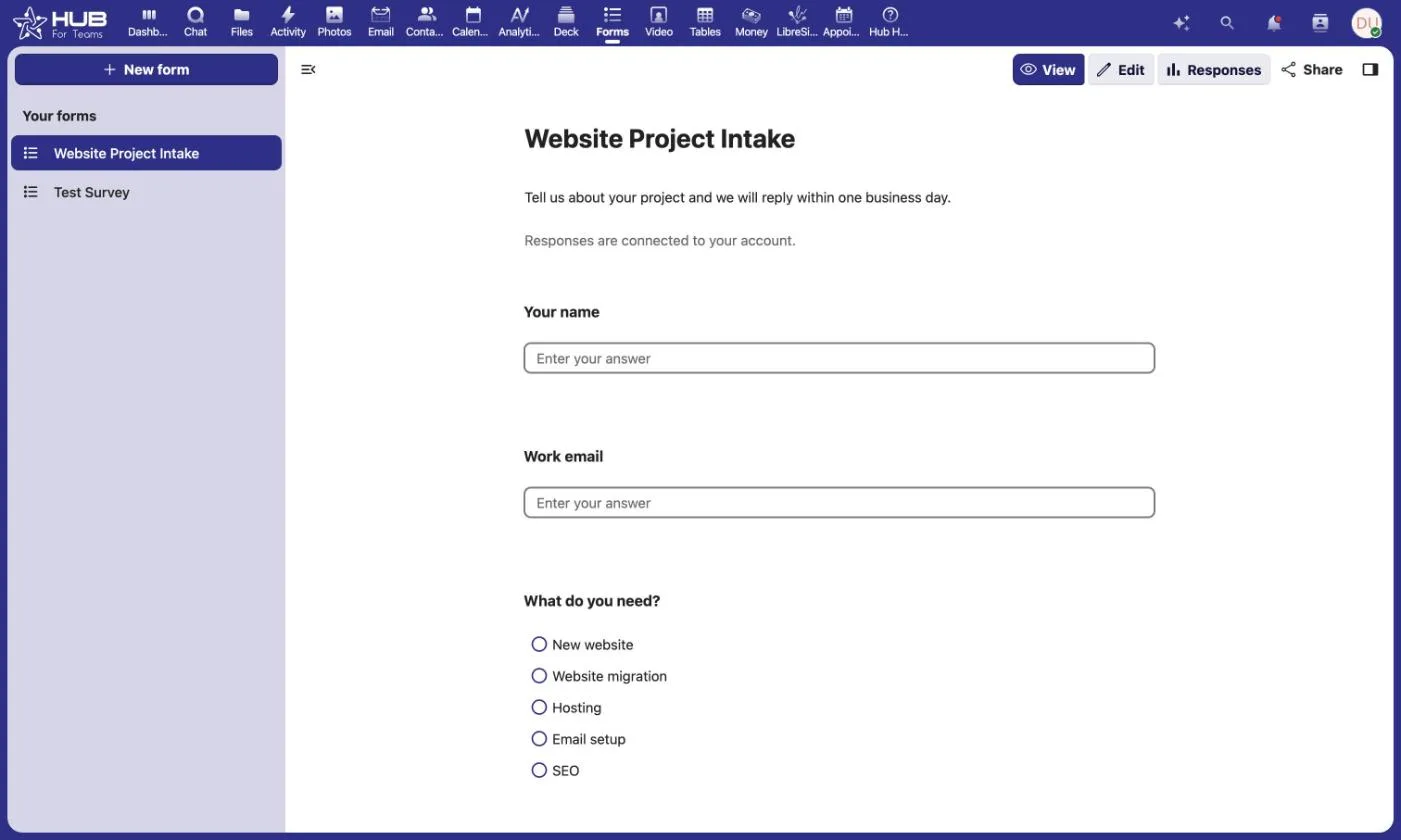Image resolution: width=1401 pixels, height=840 pixels.
Task: Create a new form
Action: [x=146, y=69]
